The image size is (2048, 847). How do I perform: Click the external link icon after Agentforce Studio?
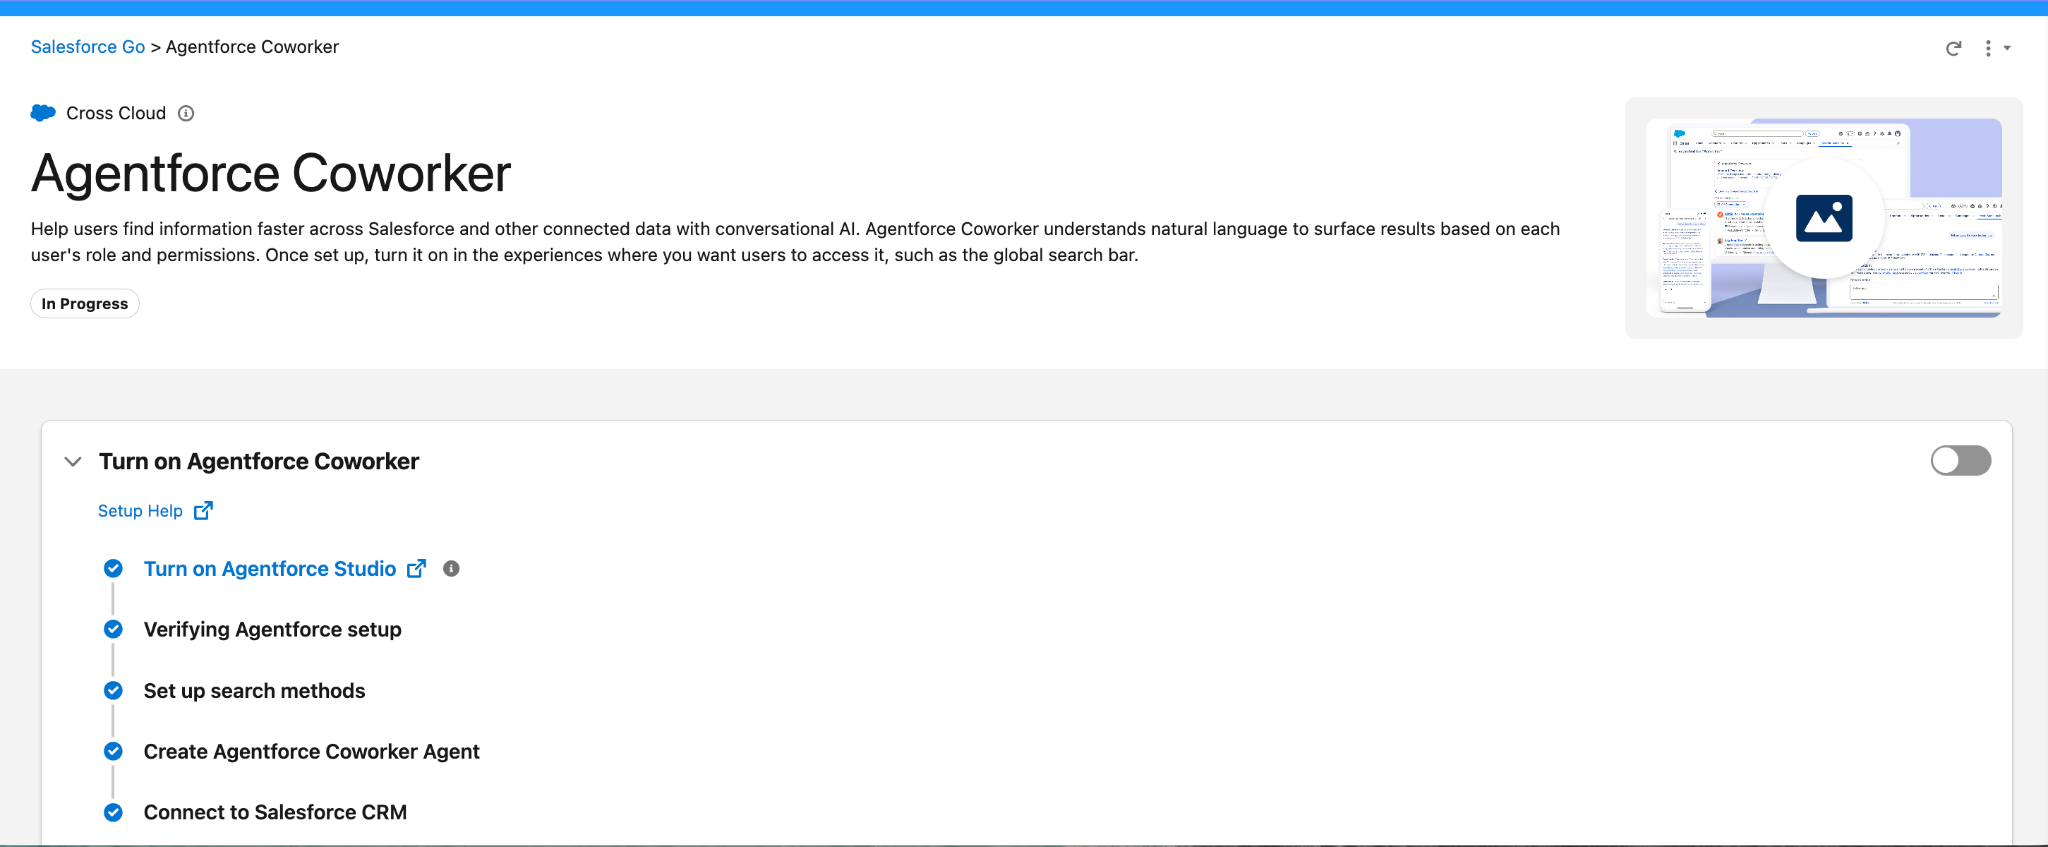tap(417, 569)
